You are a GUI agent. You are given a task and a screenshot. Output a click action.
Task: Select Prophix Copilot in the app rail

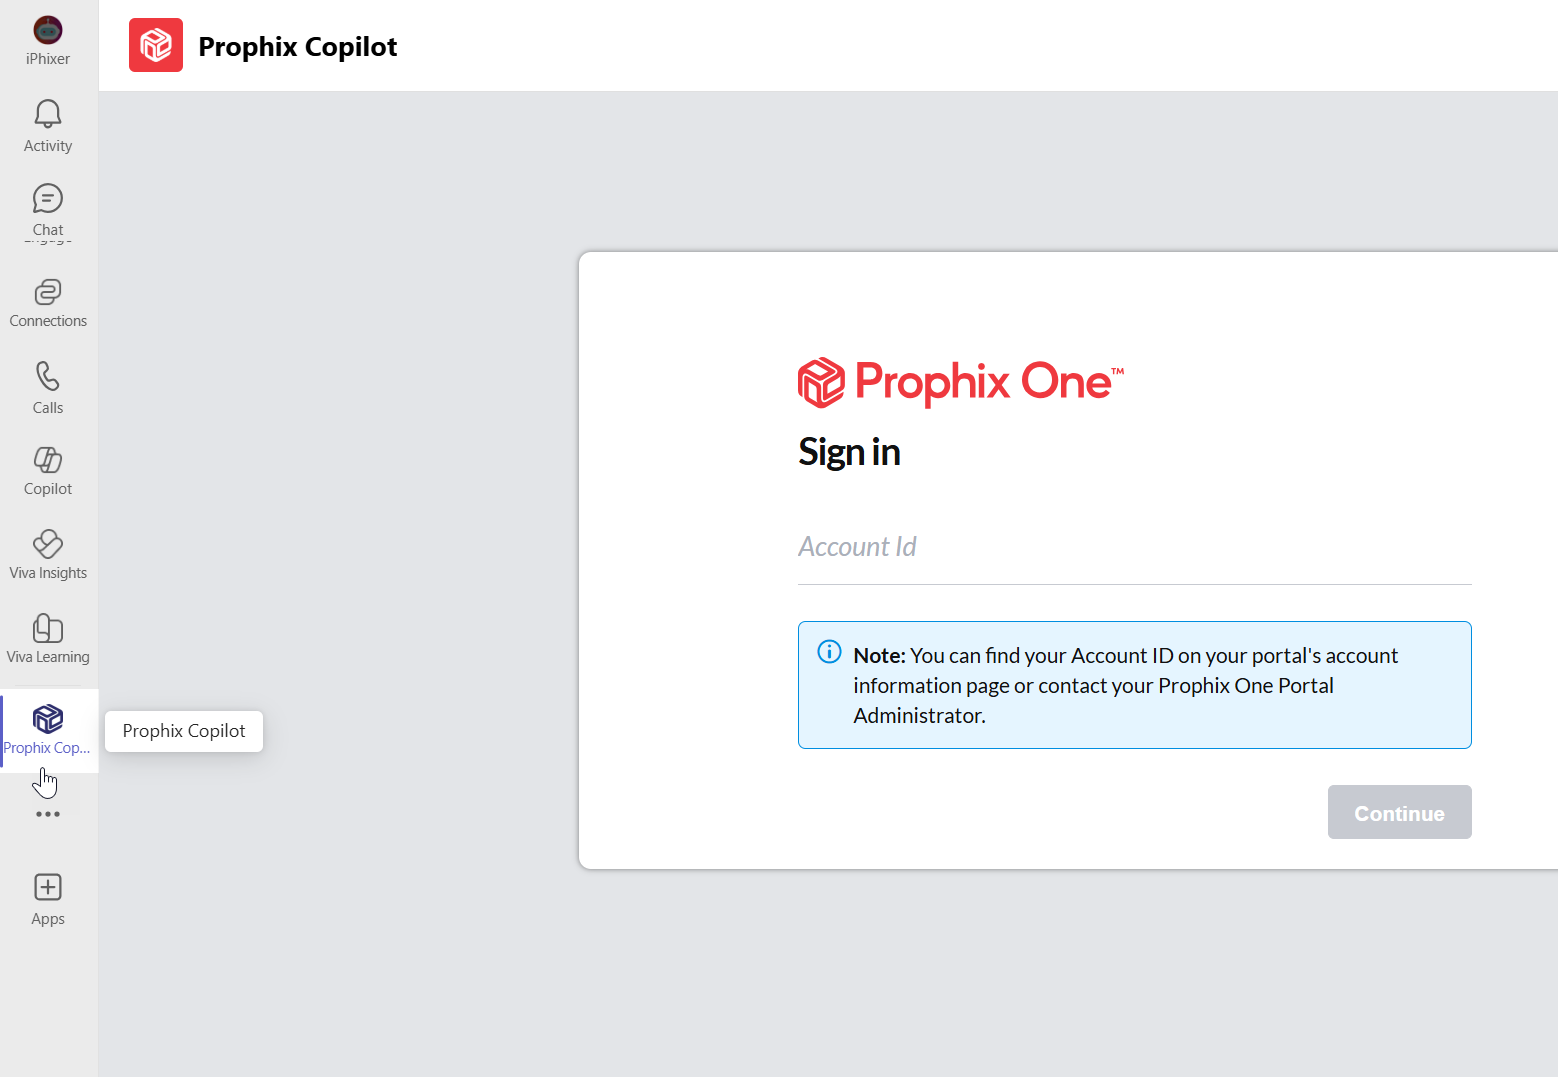pyautogui.click(x=48, y=730)
